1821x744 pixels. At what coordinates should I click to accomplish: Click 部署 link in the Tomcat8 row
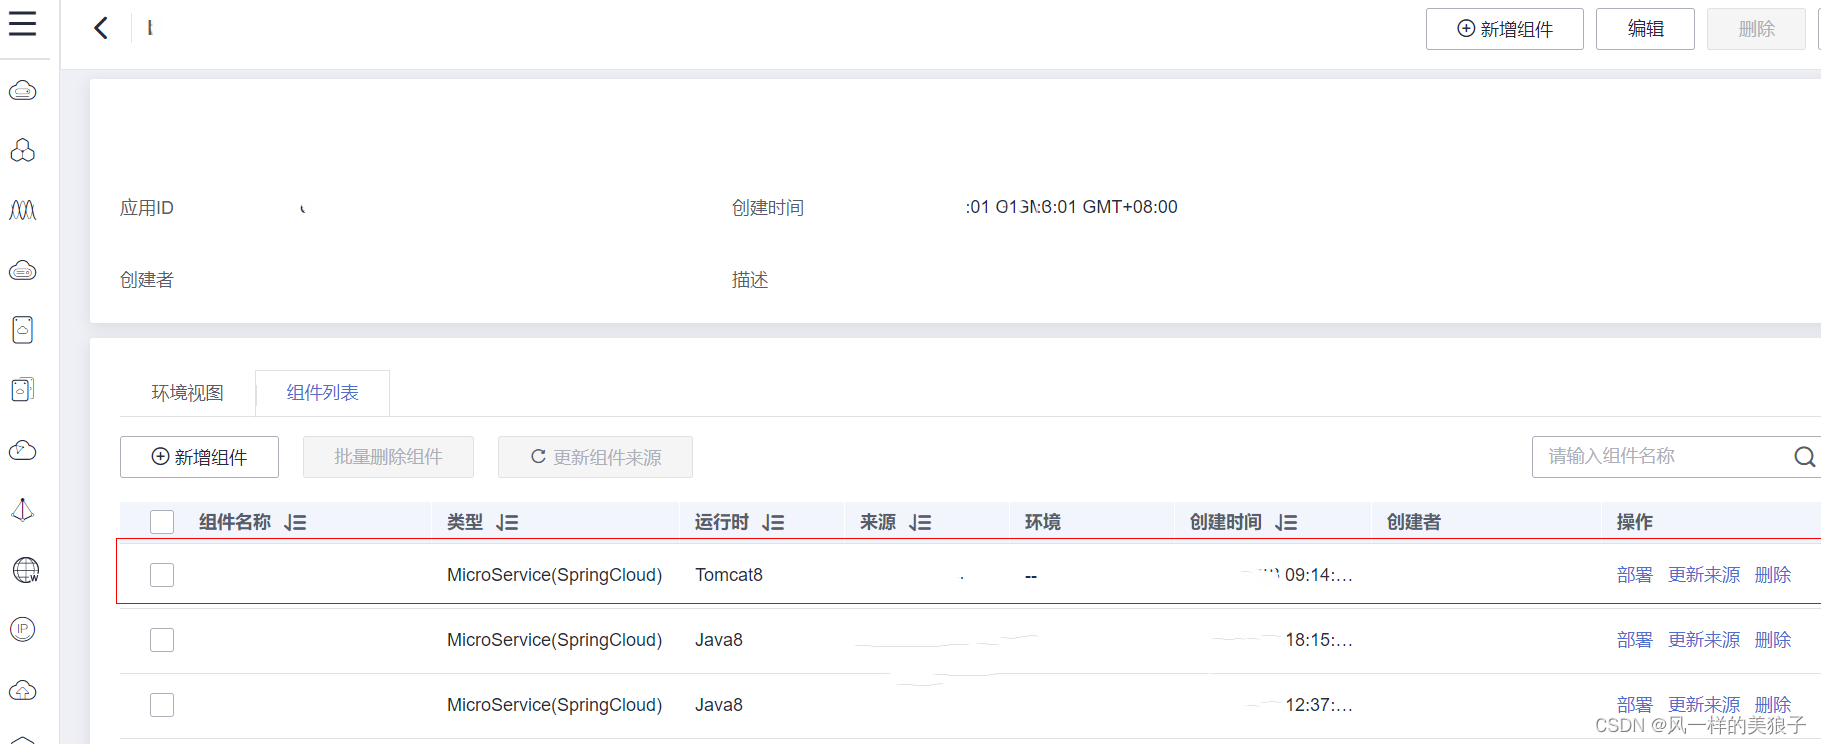tap(1634, 575)
